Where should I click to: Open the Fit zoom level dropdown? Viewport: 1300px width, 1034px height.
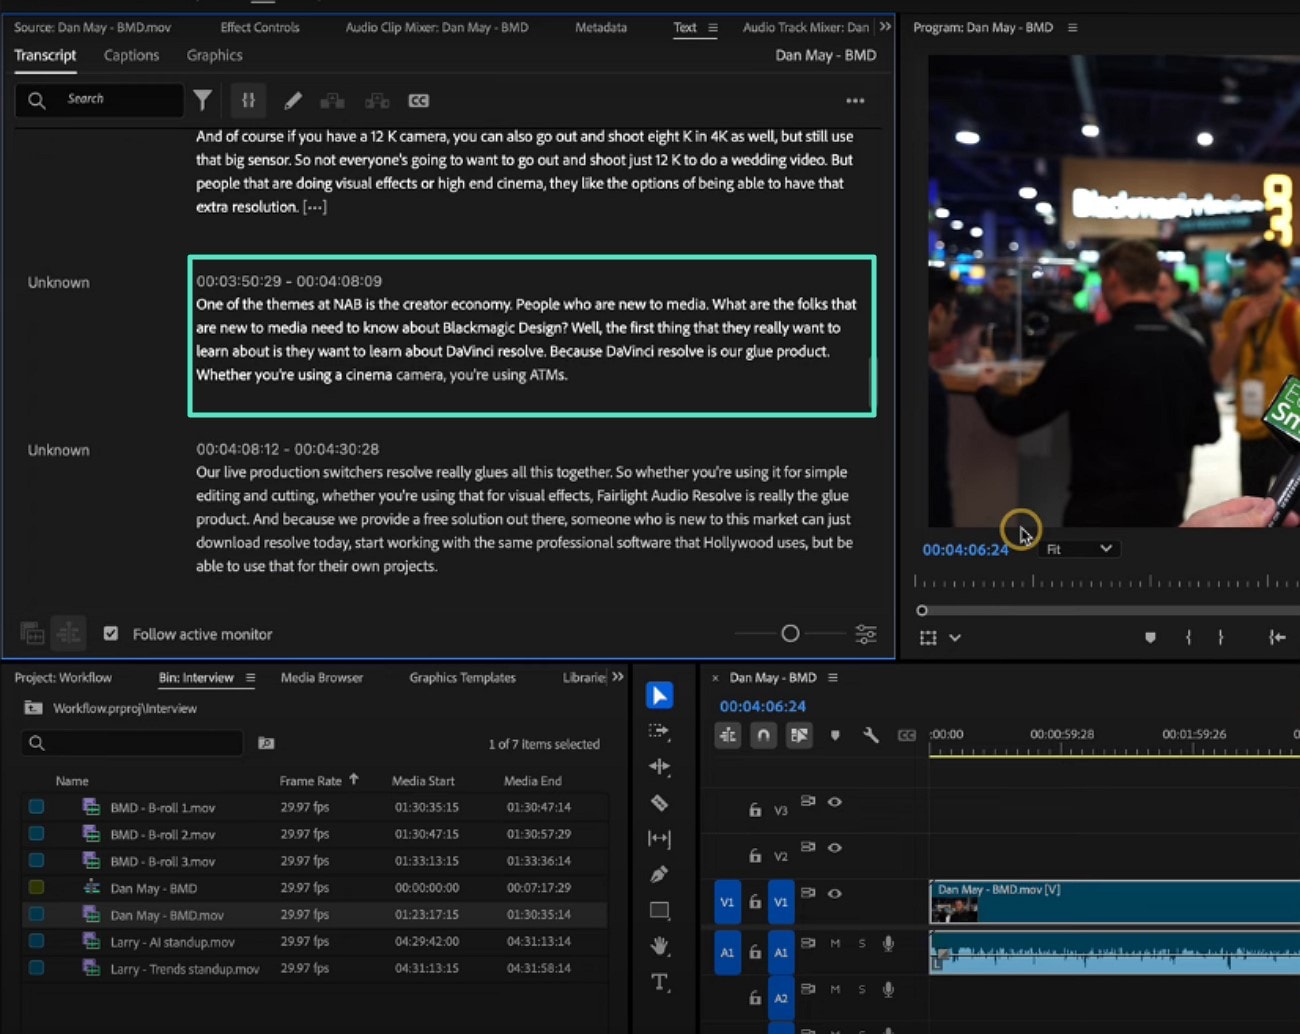pyautogui.click(x=1079, y=549)
